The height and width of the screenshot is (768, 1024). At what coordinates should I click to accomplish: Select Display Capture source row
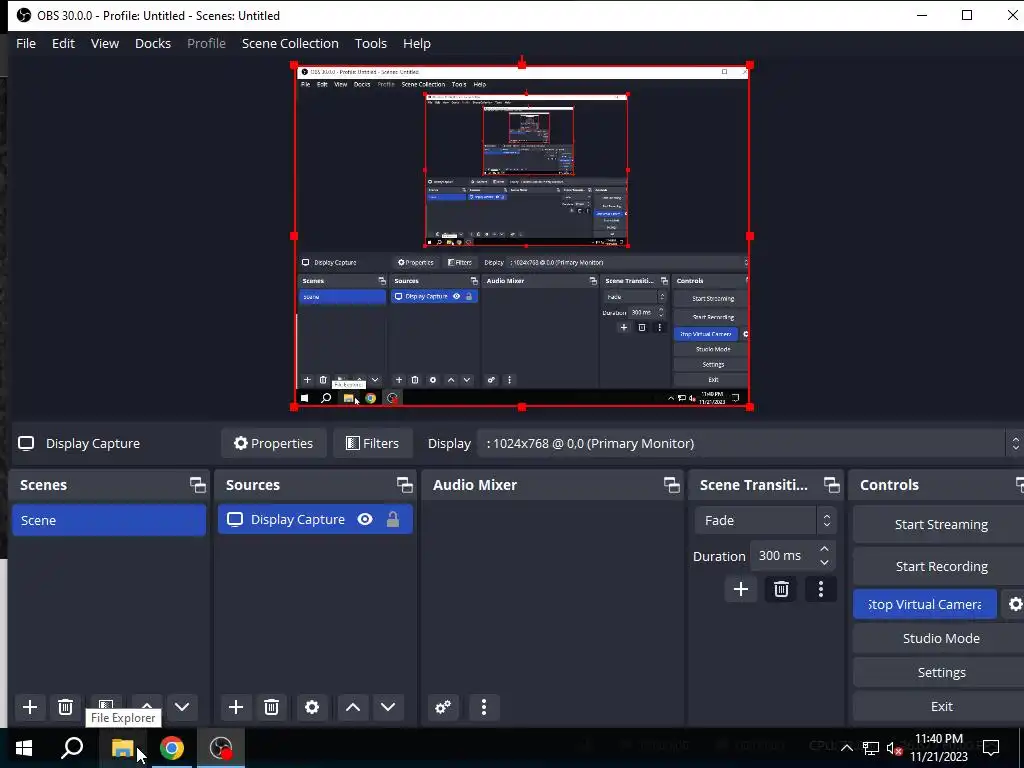click(x=315, y=519)
